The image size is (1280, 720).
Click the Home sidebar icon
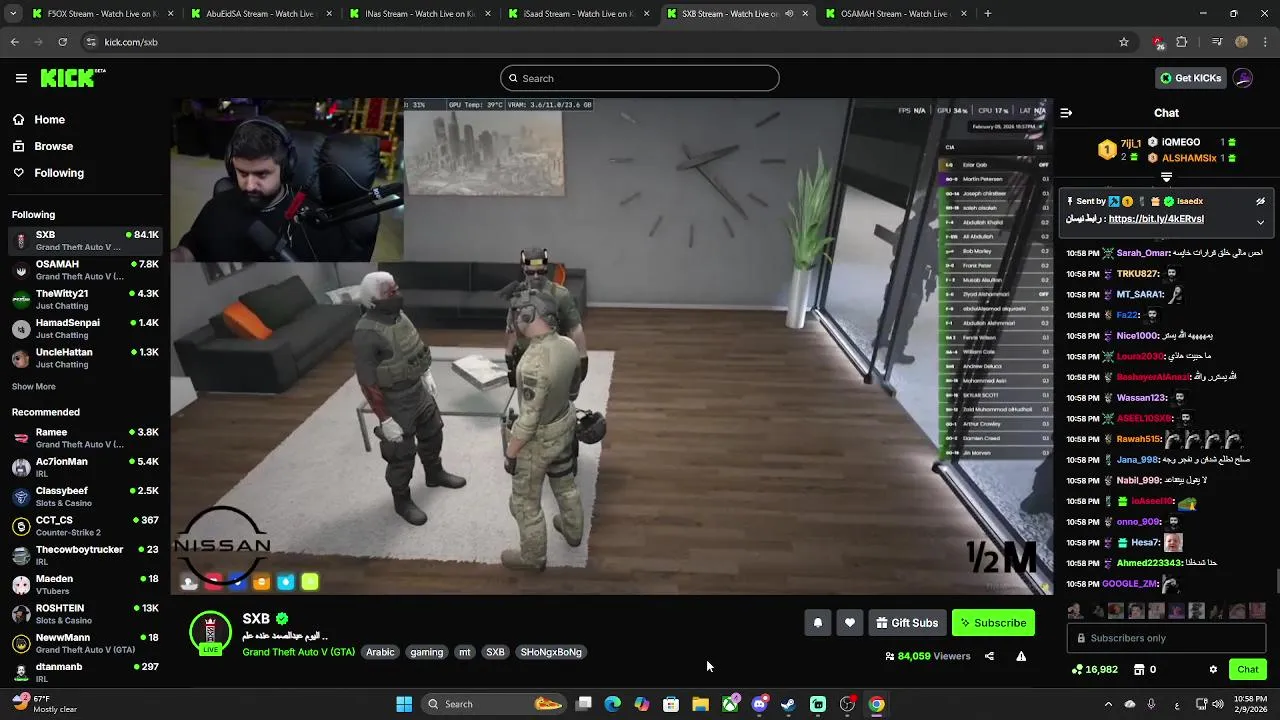(19, 119)
